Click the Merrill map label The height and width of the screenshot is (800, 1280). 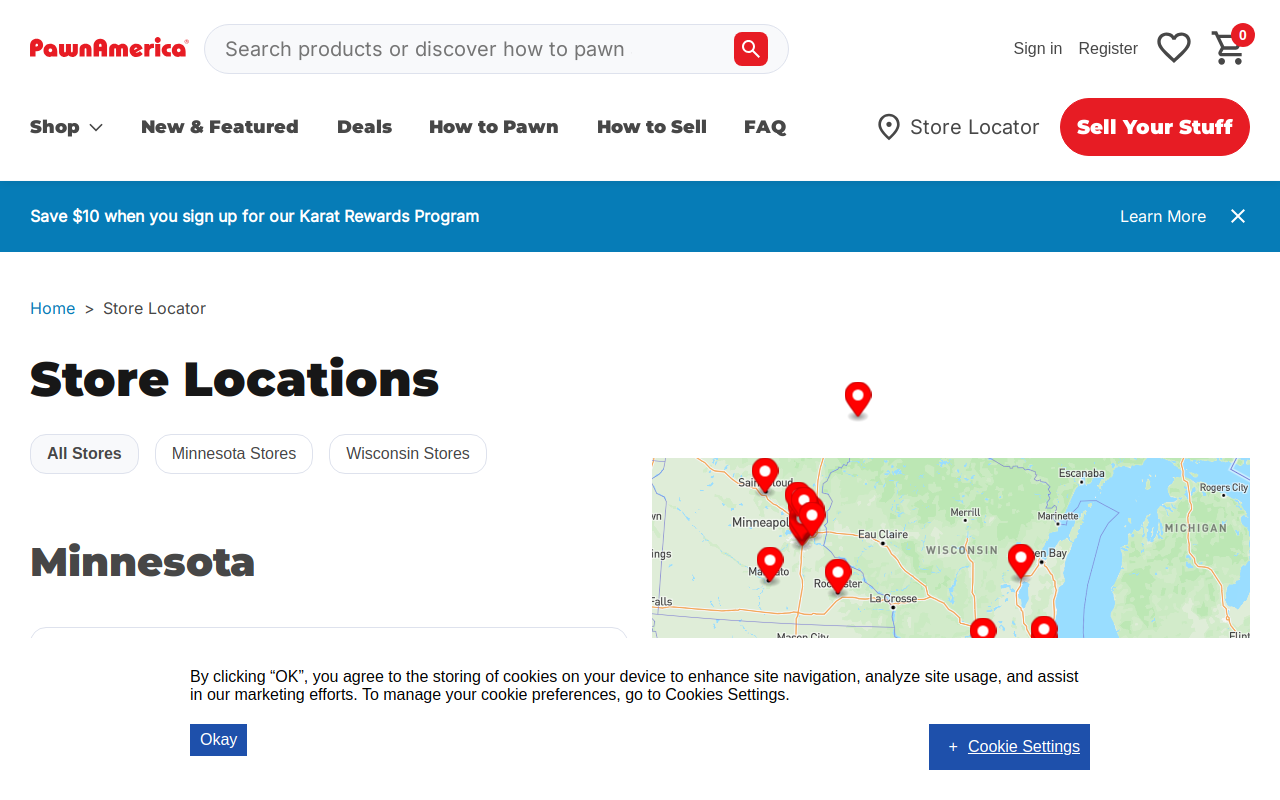point(965,513)
